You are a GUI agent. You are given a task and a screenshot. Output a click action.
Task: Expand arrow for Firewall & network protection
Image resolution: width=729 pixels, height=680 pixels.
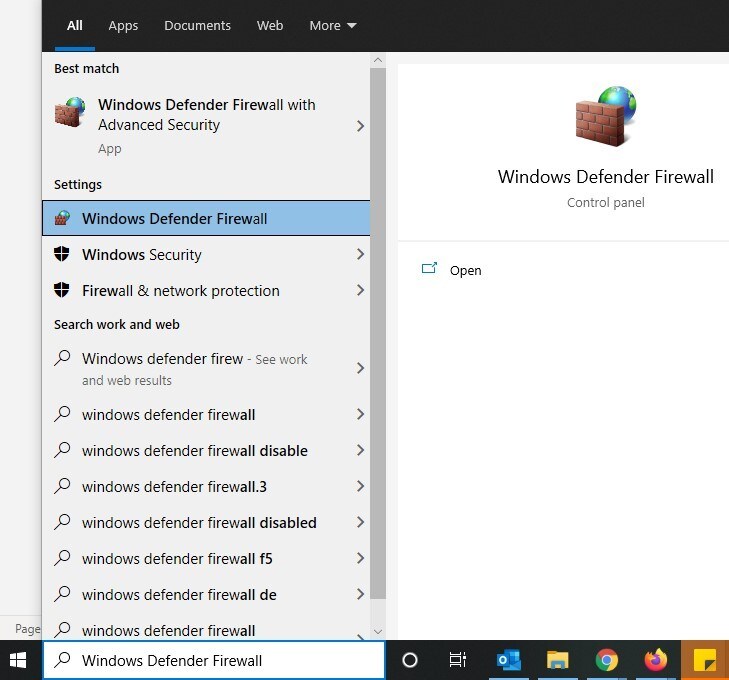click(x=360, y=291)
